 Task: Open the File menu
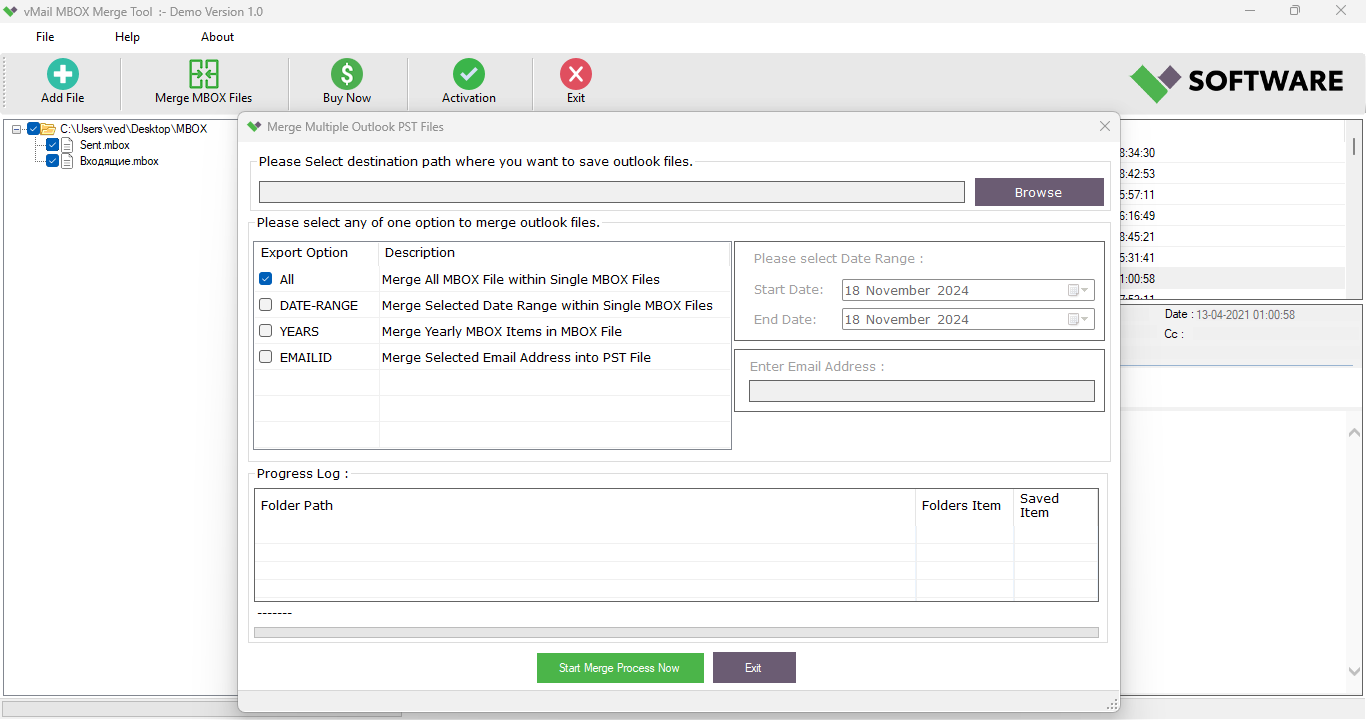(x=45, y=37)
